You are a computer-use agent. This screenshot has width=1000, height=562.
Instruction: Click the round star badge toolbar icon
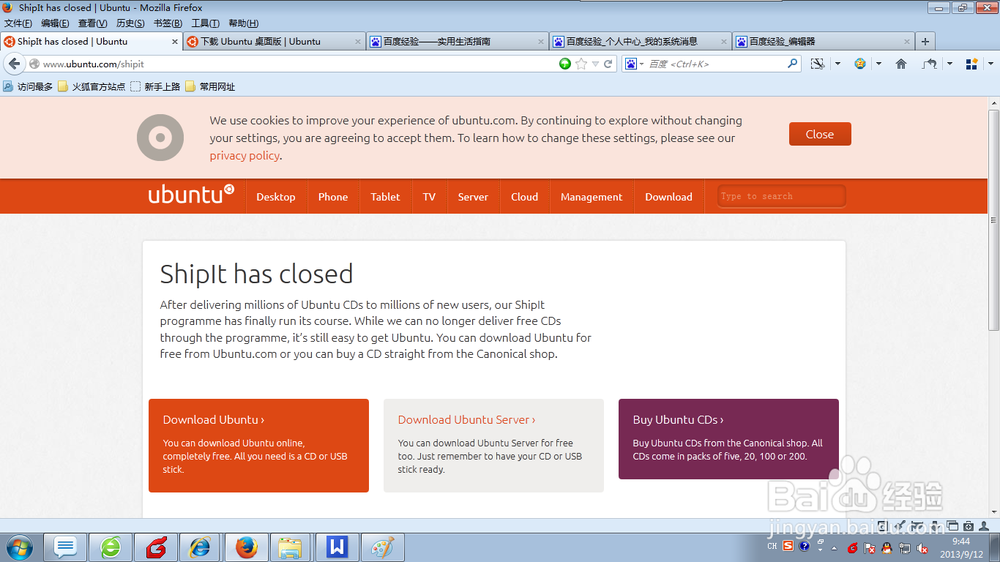click(x=860, y=64)
